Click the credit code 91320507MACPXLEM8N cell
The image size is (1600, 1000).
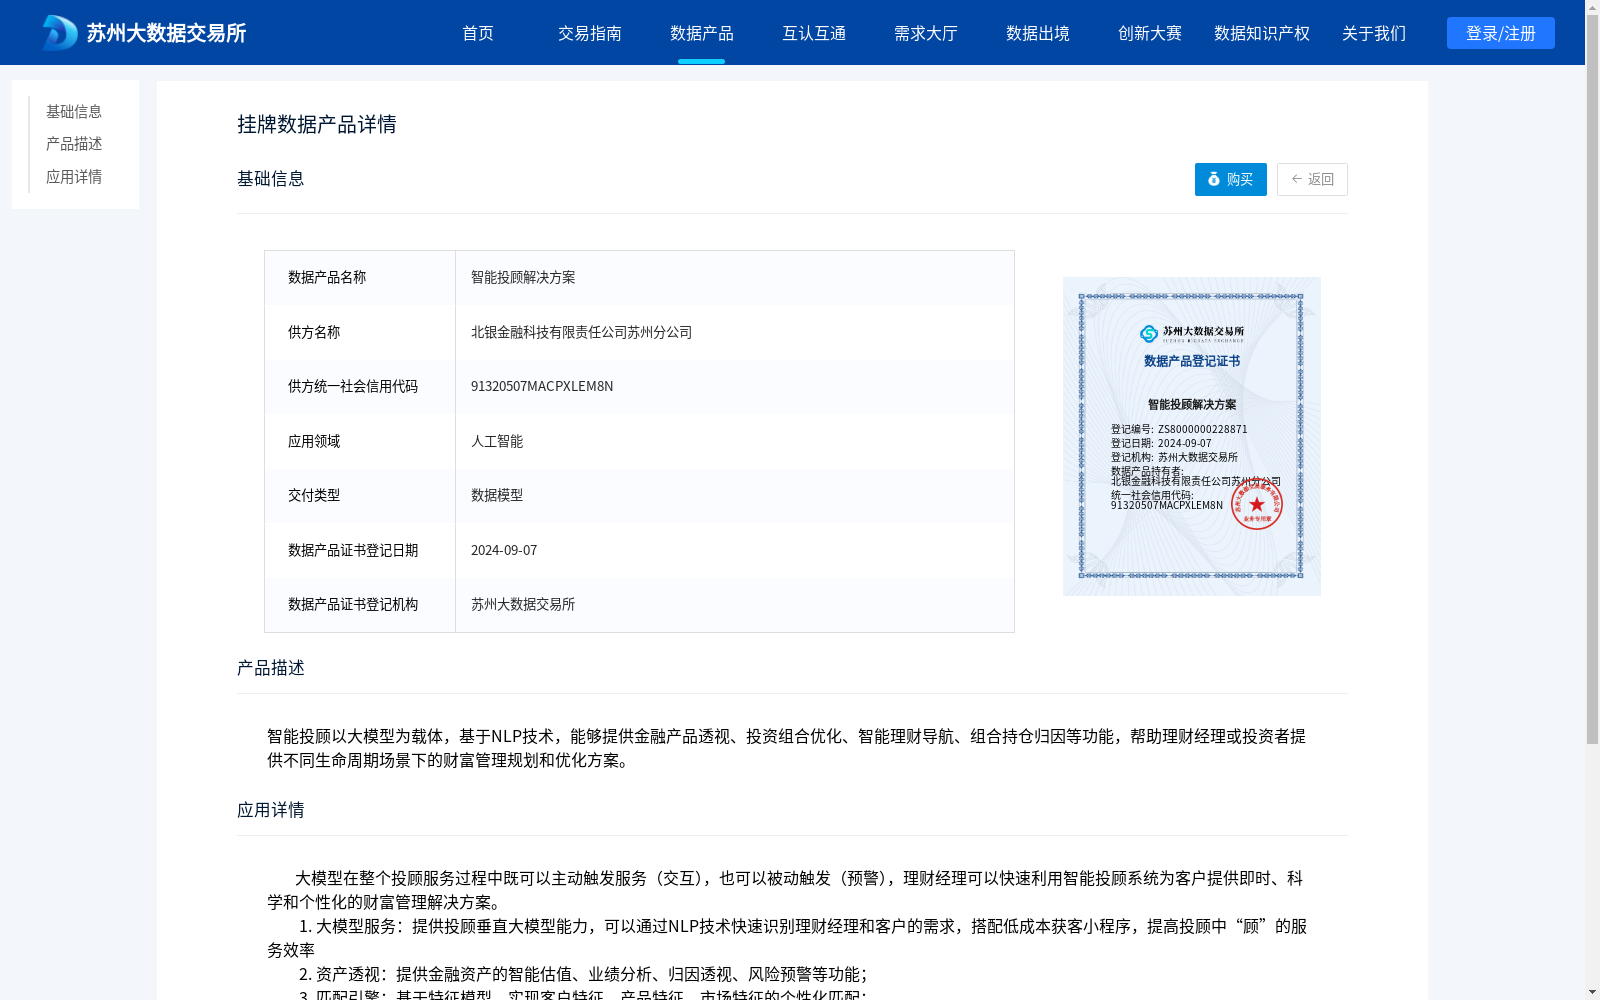pos(542,386)
